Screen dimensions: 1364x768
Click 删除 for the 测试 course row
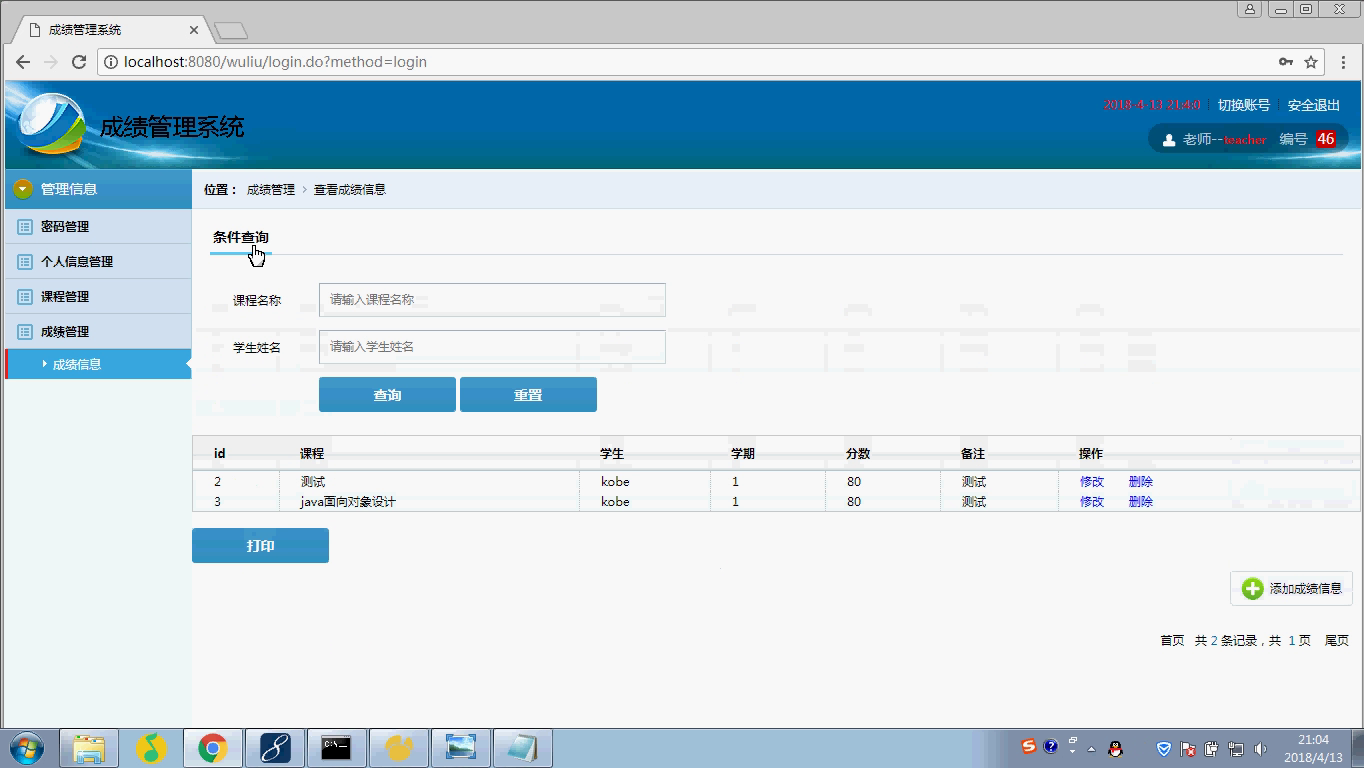(x=1141, y=482)
